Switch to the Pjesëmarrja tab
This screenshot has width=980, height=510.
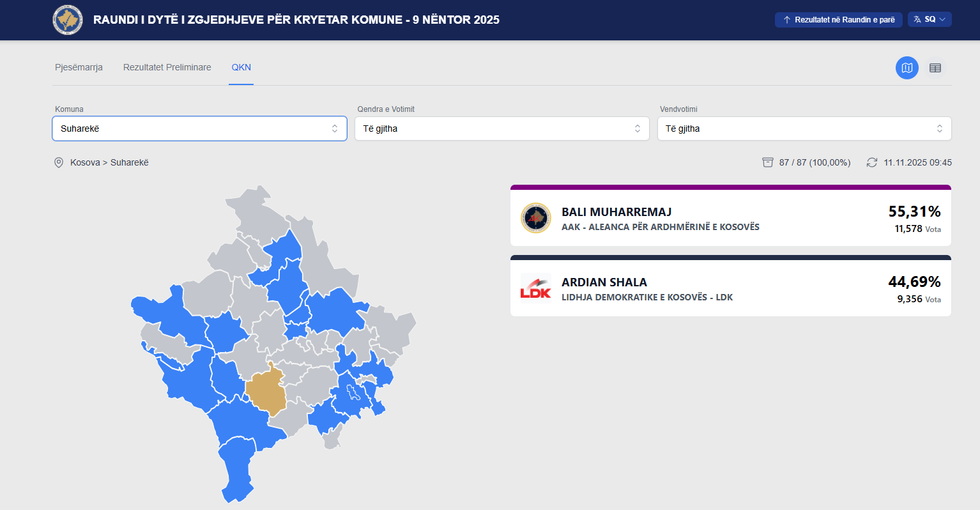click(78, 68)
